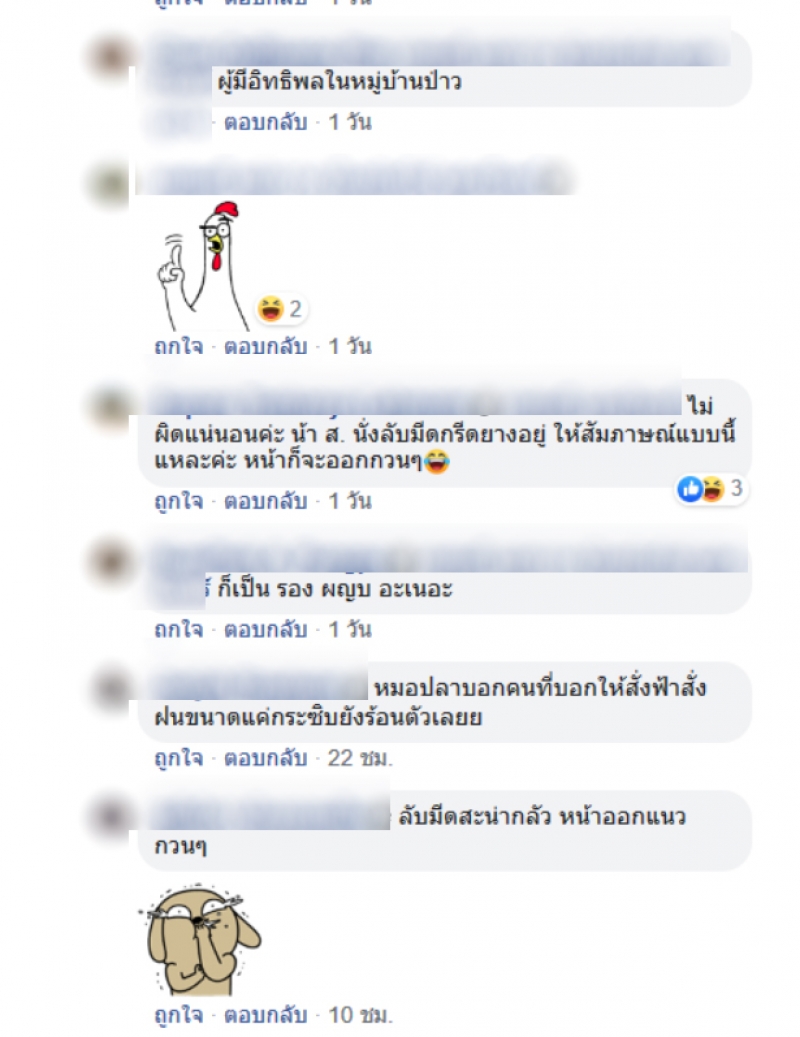Open profile picture of chicken sticker commenter
This screenshot has height=1037, width=800.
111,183
